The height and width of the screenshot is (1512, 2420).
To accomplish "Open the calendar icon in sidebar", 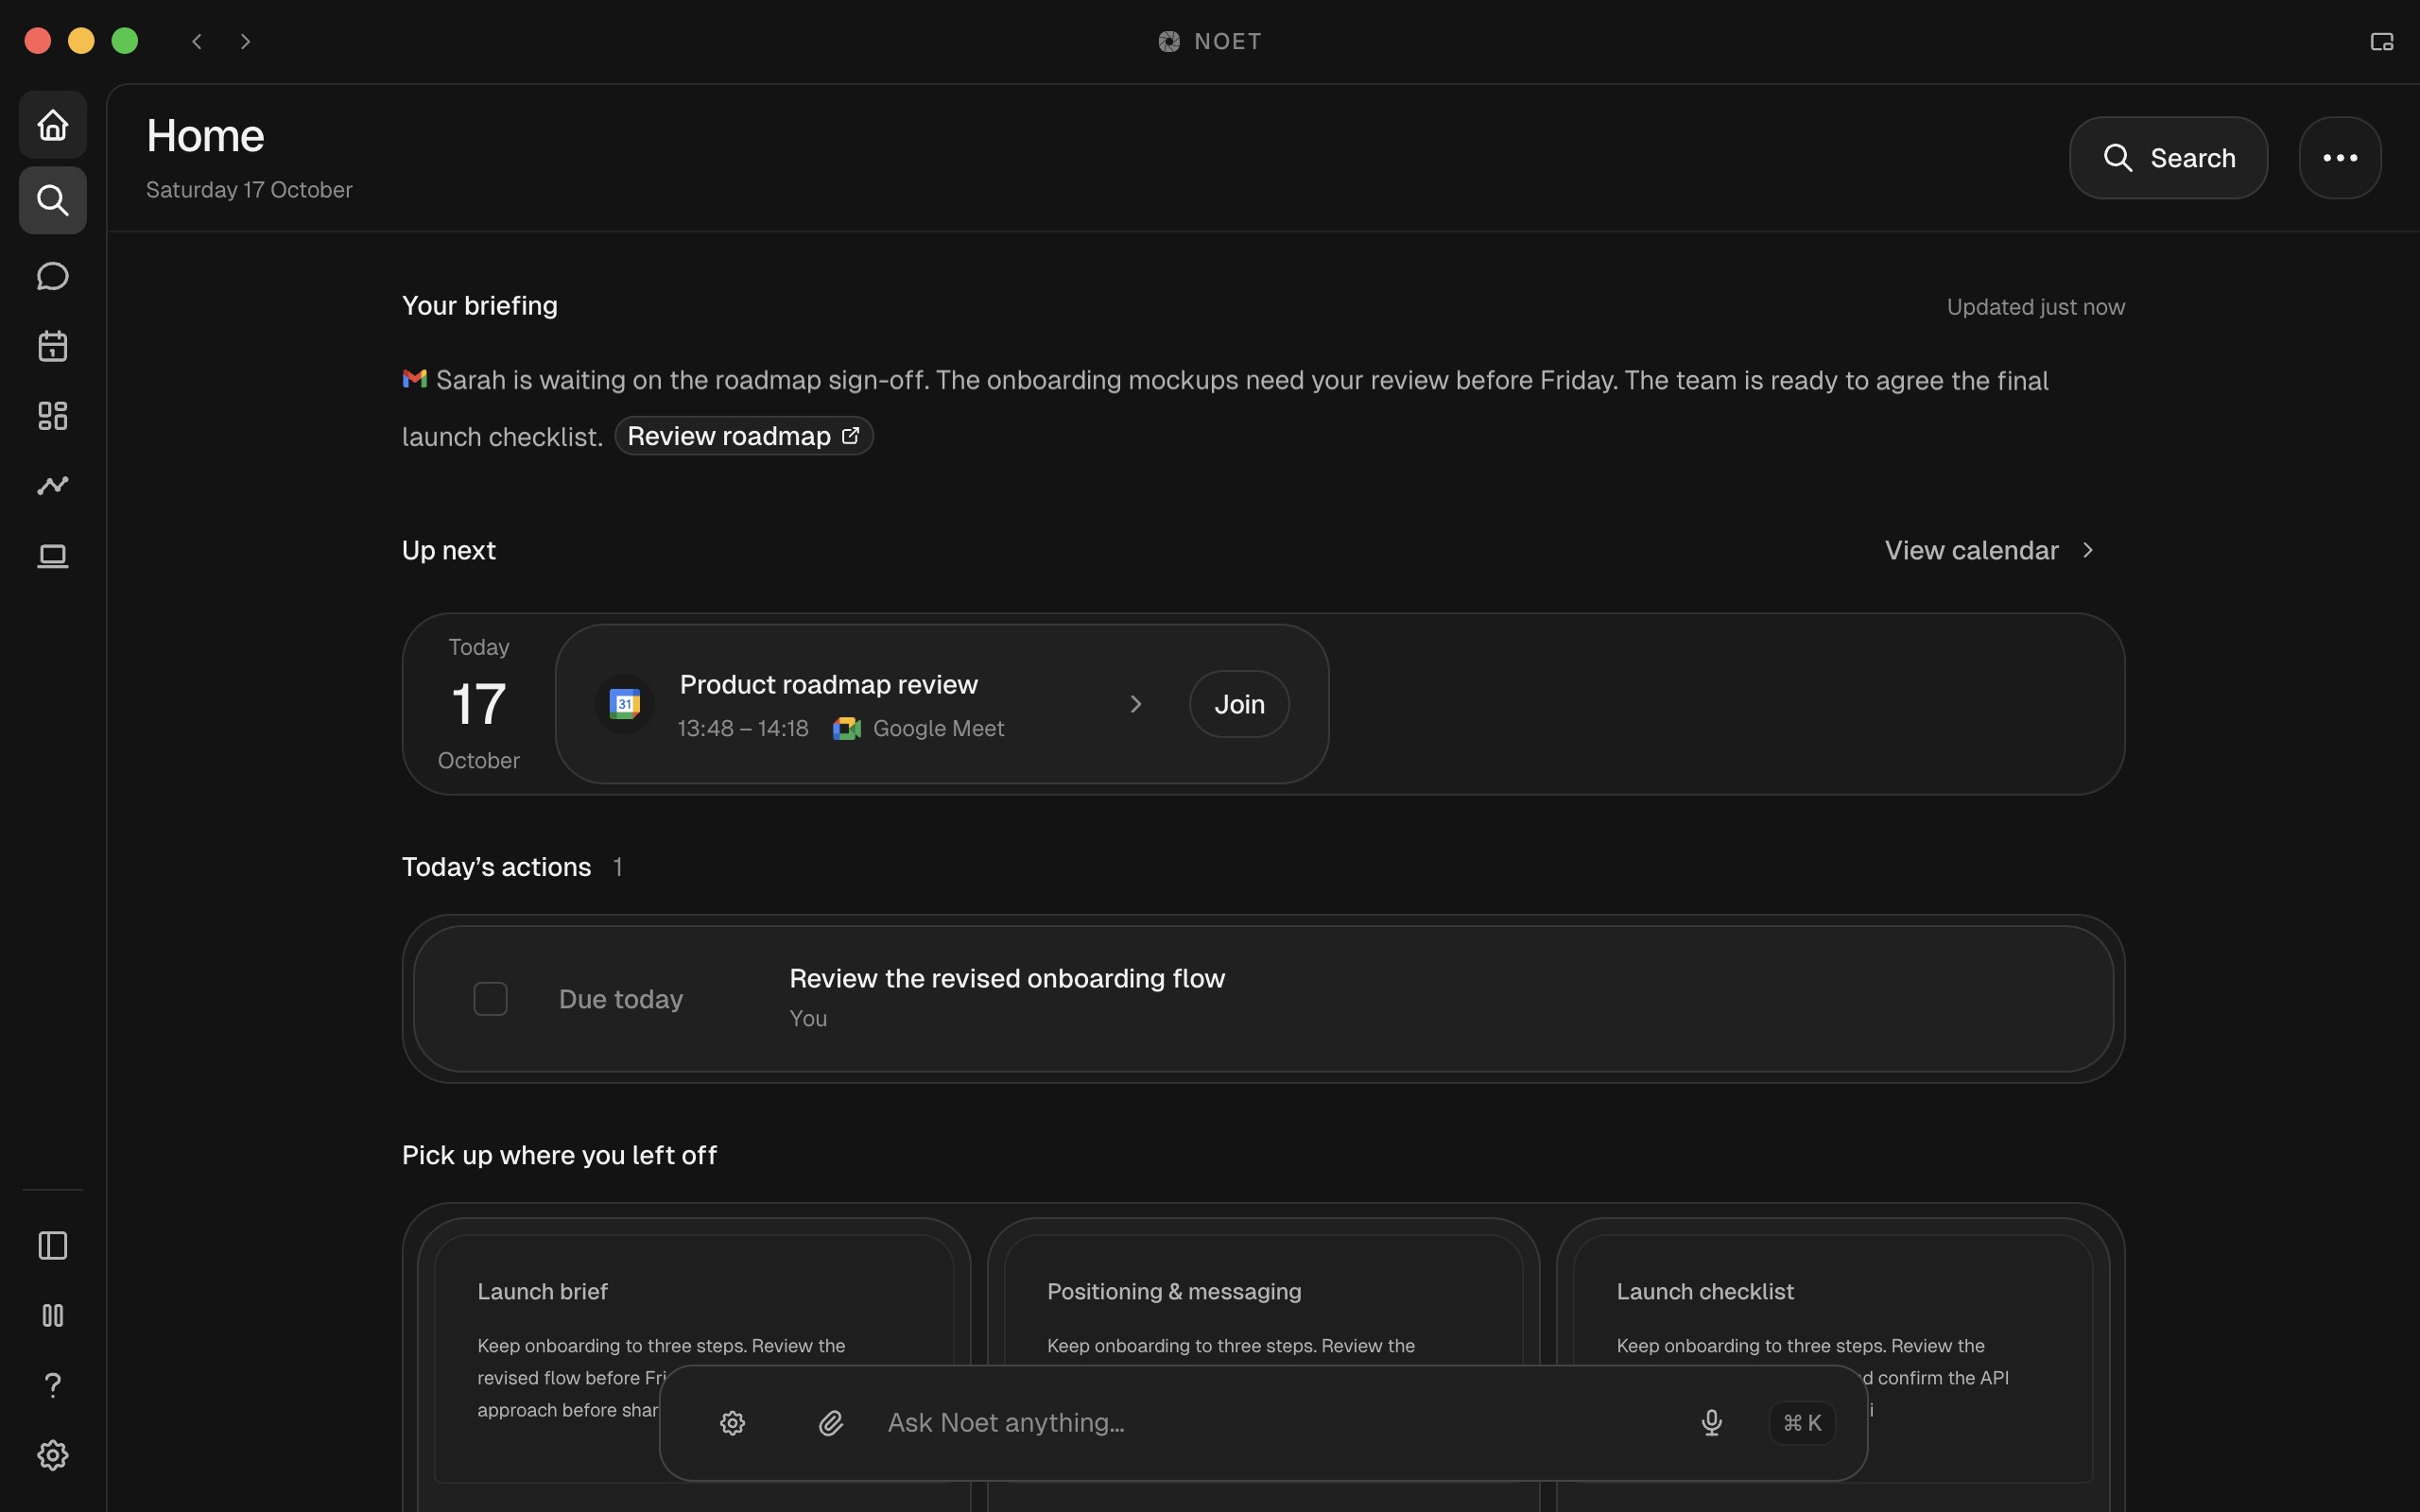I will 53,346.
